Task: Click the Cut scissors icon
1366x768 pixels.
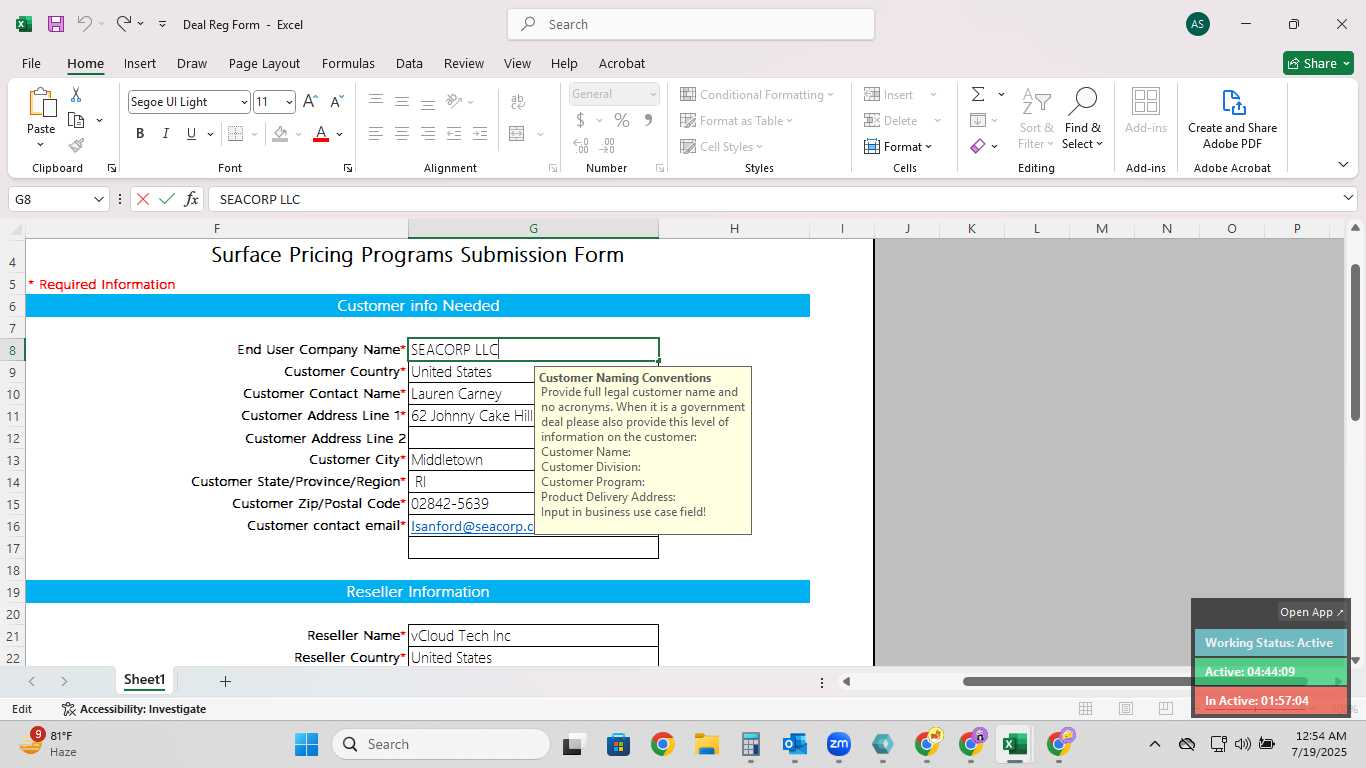Action: 75,94
